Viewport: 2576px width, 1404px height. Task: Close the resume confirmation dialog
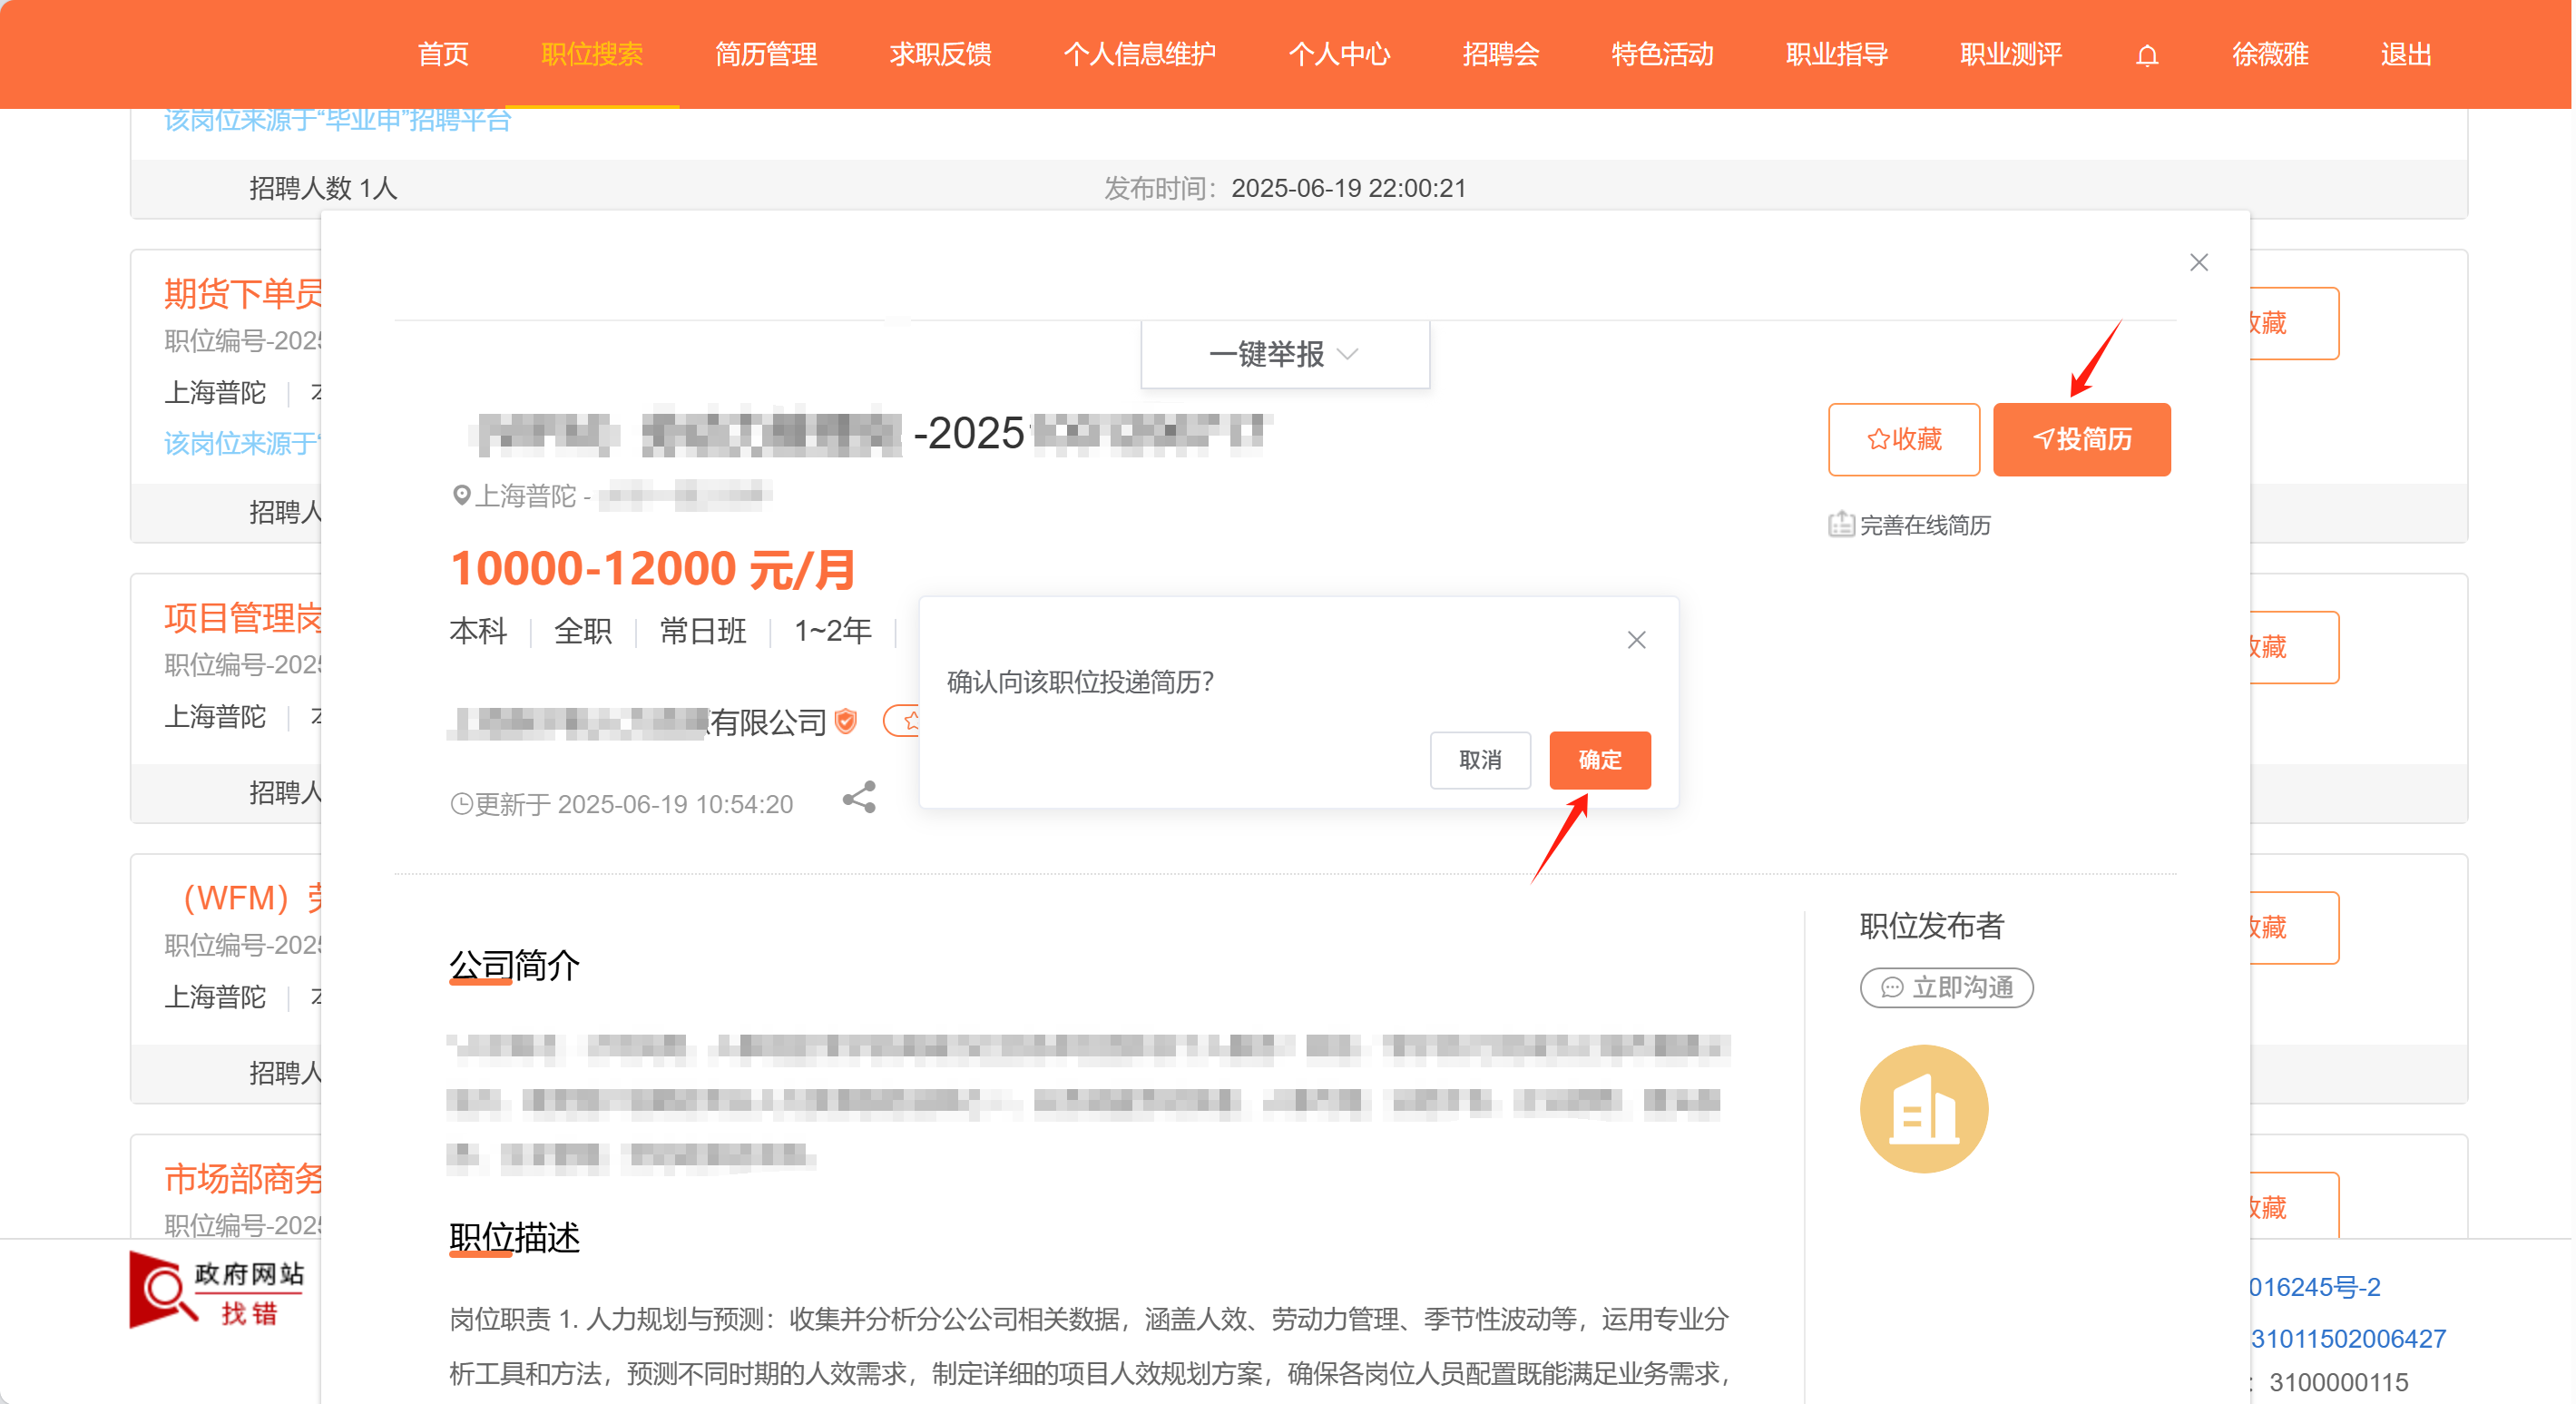(1636, 640)
